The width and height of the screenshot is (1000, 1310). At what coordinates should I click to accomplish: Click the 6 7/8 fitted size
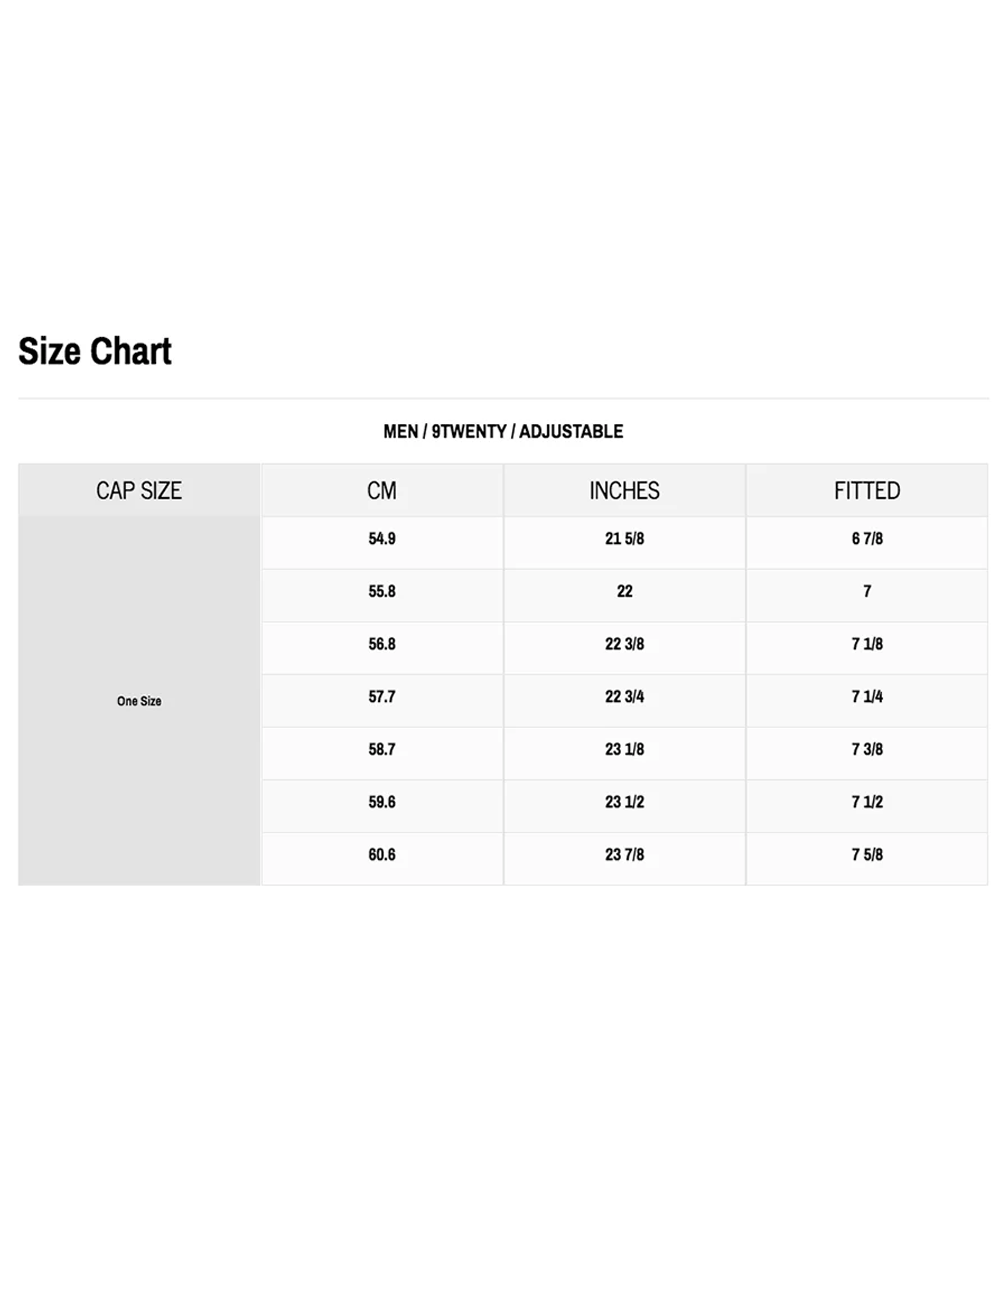(x=867, y=539)
